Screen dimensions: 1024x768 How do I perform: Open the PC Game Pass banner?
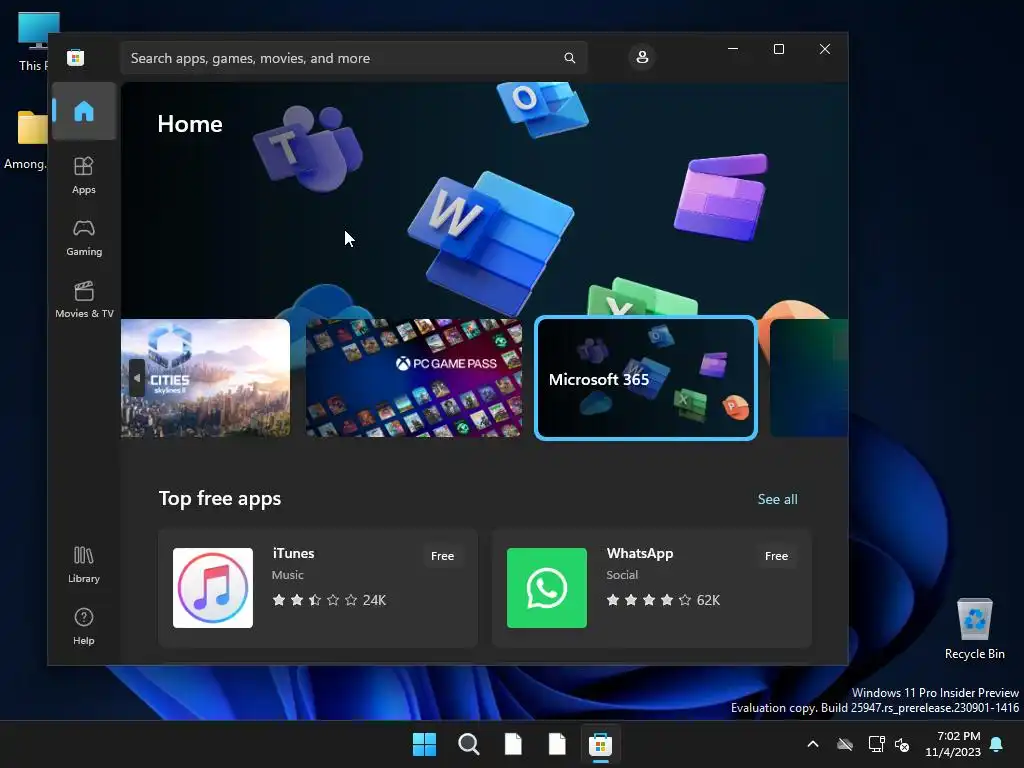pos(414,377)
